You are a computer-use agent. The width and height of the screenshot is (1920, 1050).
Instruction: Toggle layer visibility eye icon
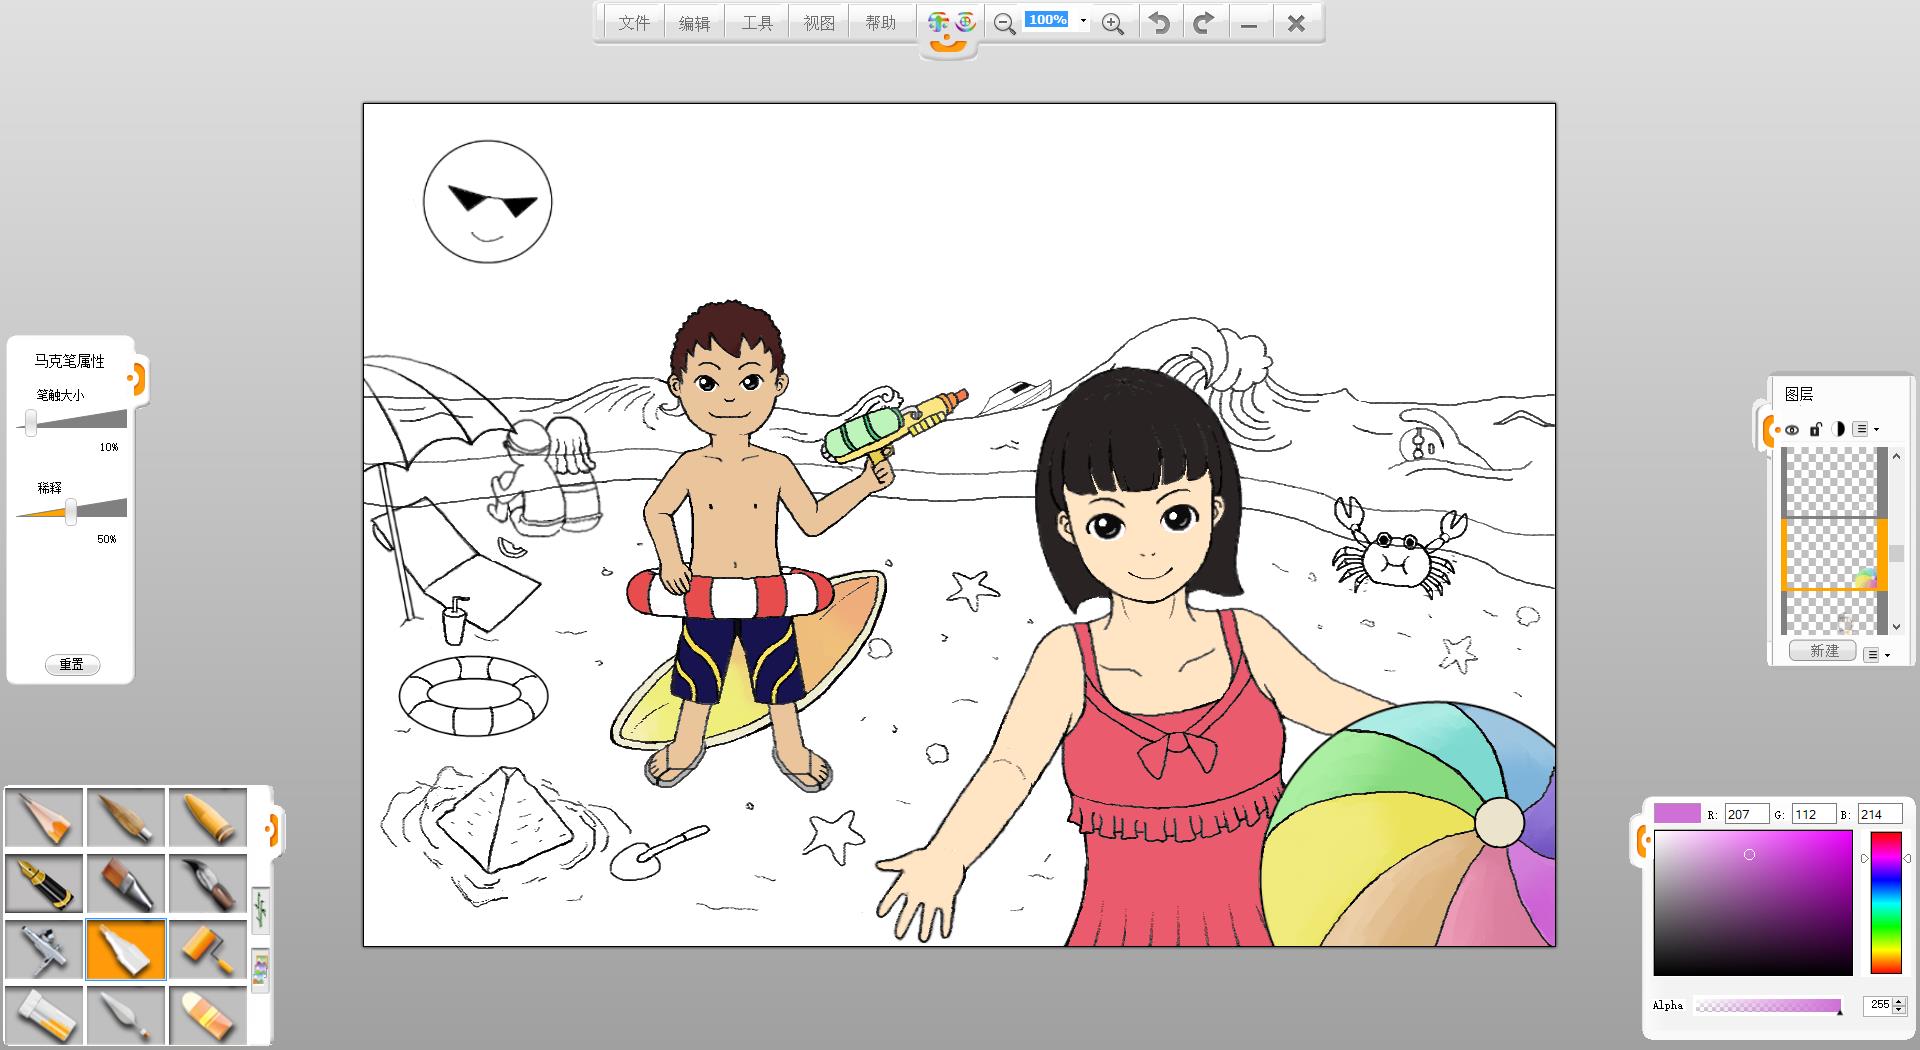(x=1792, y=430)
